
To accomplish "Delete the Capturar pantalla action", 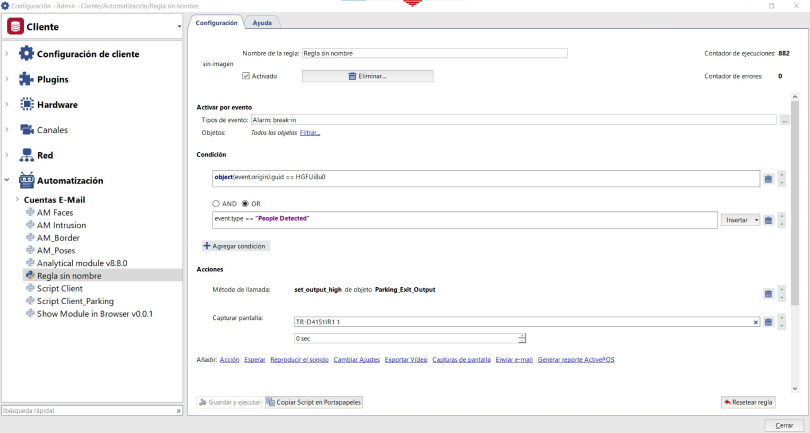I will [768, 322].
